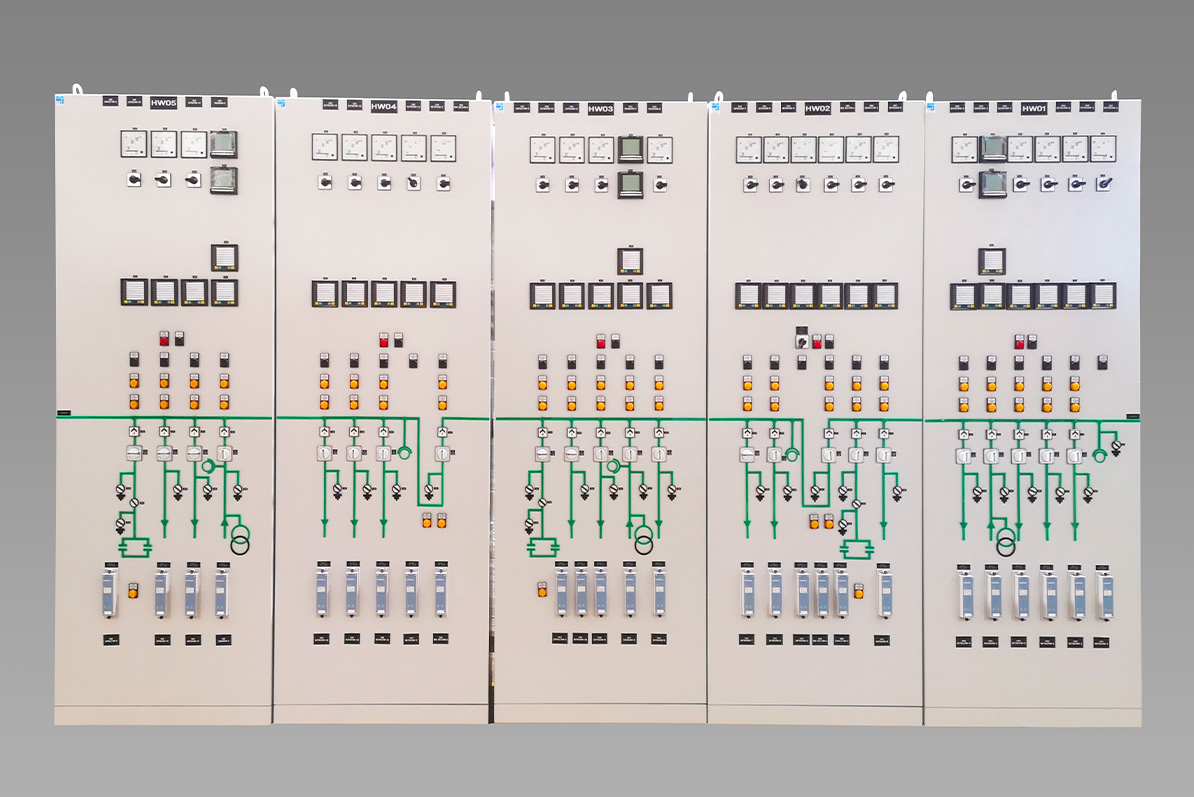The image size is (1194, 797).
Task: Click the green current transformer ring on HW04
Action: (x=406, y=451)
